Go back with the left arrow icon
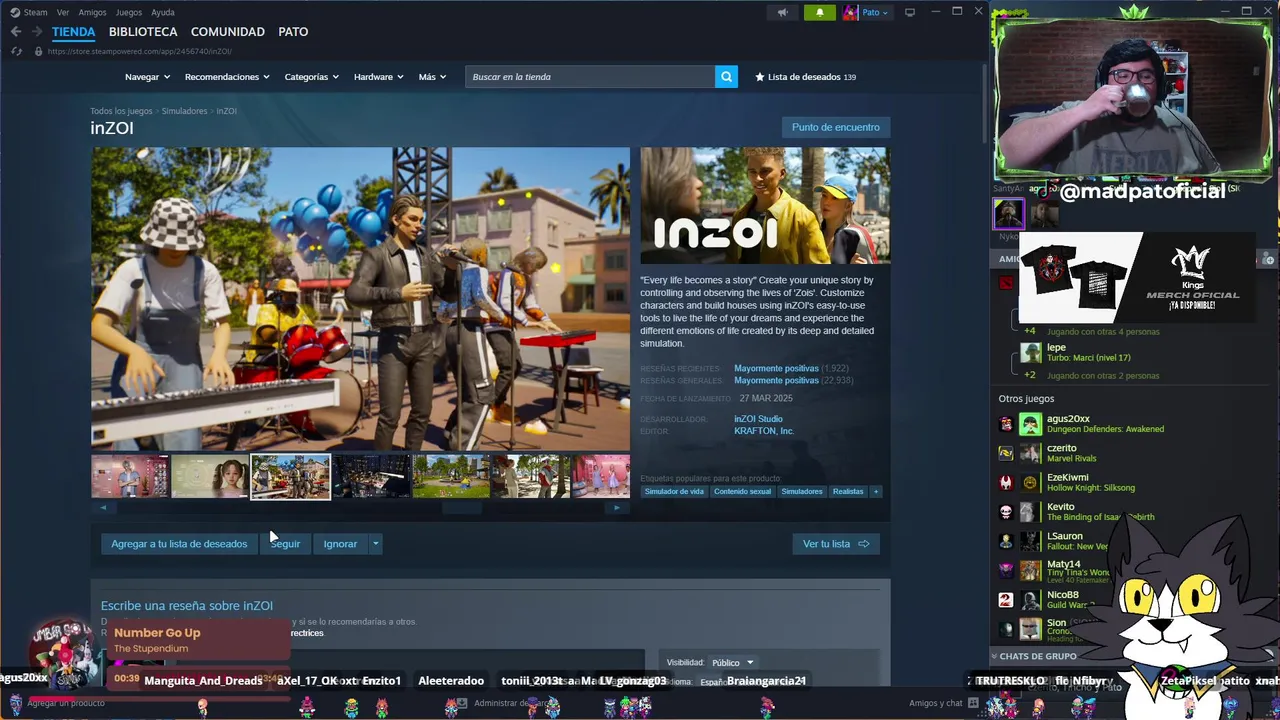 tap(16, 32)
